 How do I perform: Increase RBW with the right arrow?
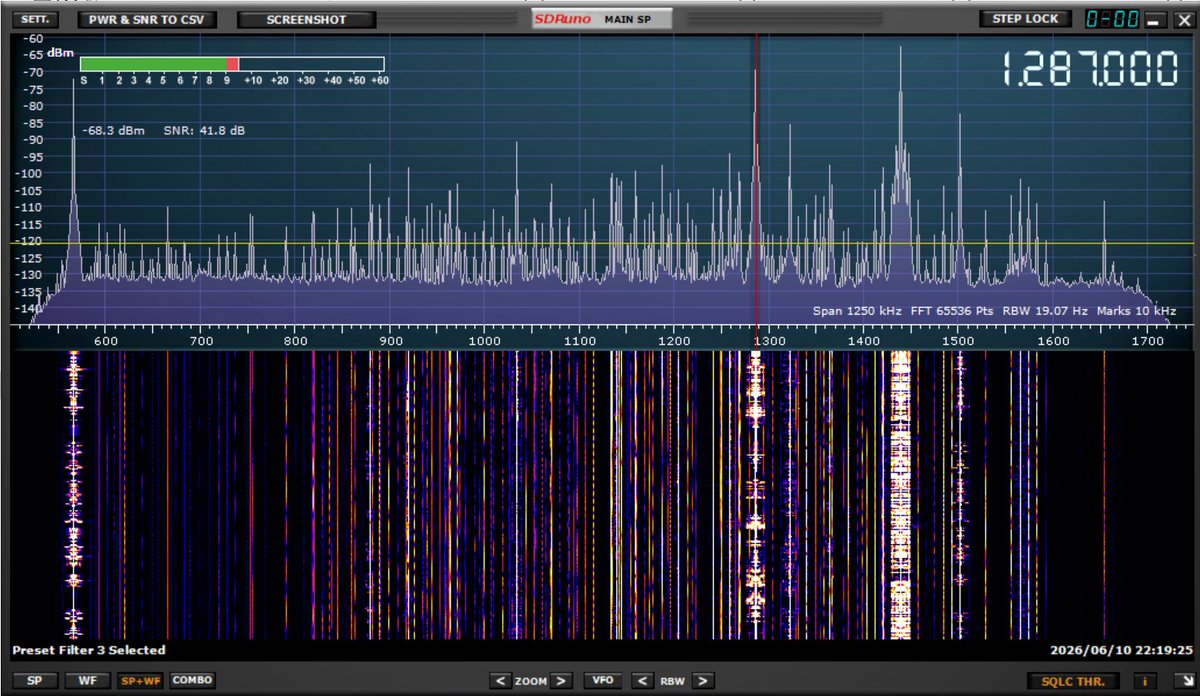click(703, 681)
